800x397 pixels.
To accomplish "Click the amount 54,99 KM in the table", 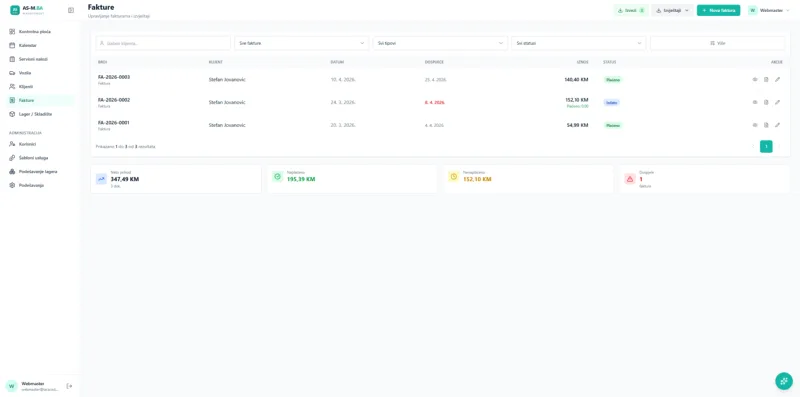I will [x=578, y=125].
